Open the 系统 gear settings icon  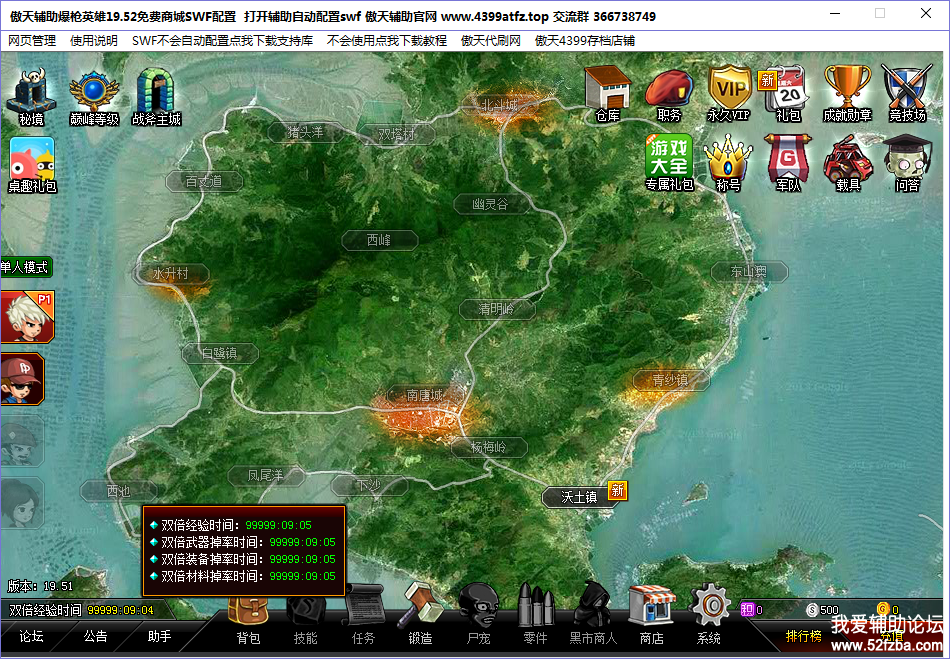709,618
